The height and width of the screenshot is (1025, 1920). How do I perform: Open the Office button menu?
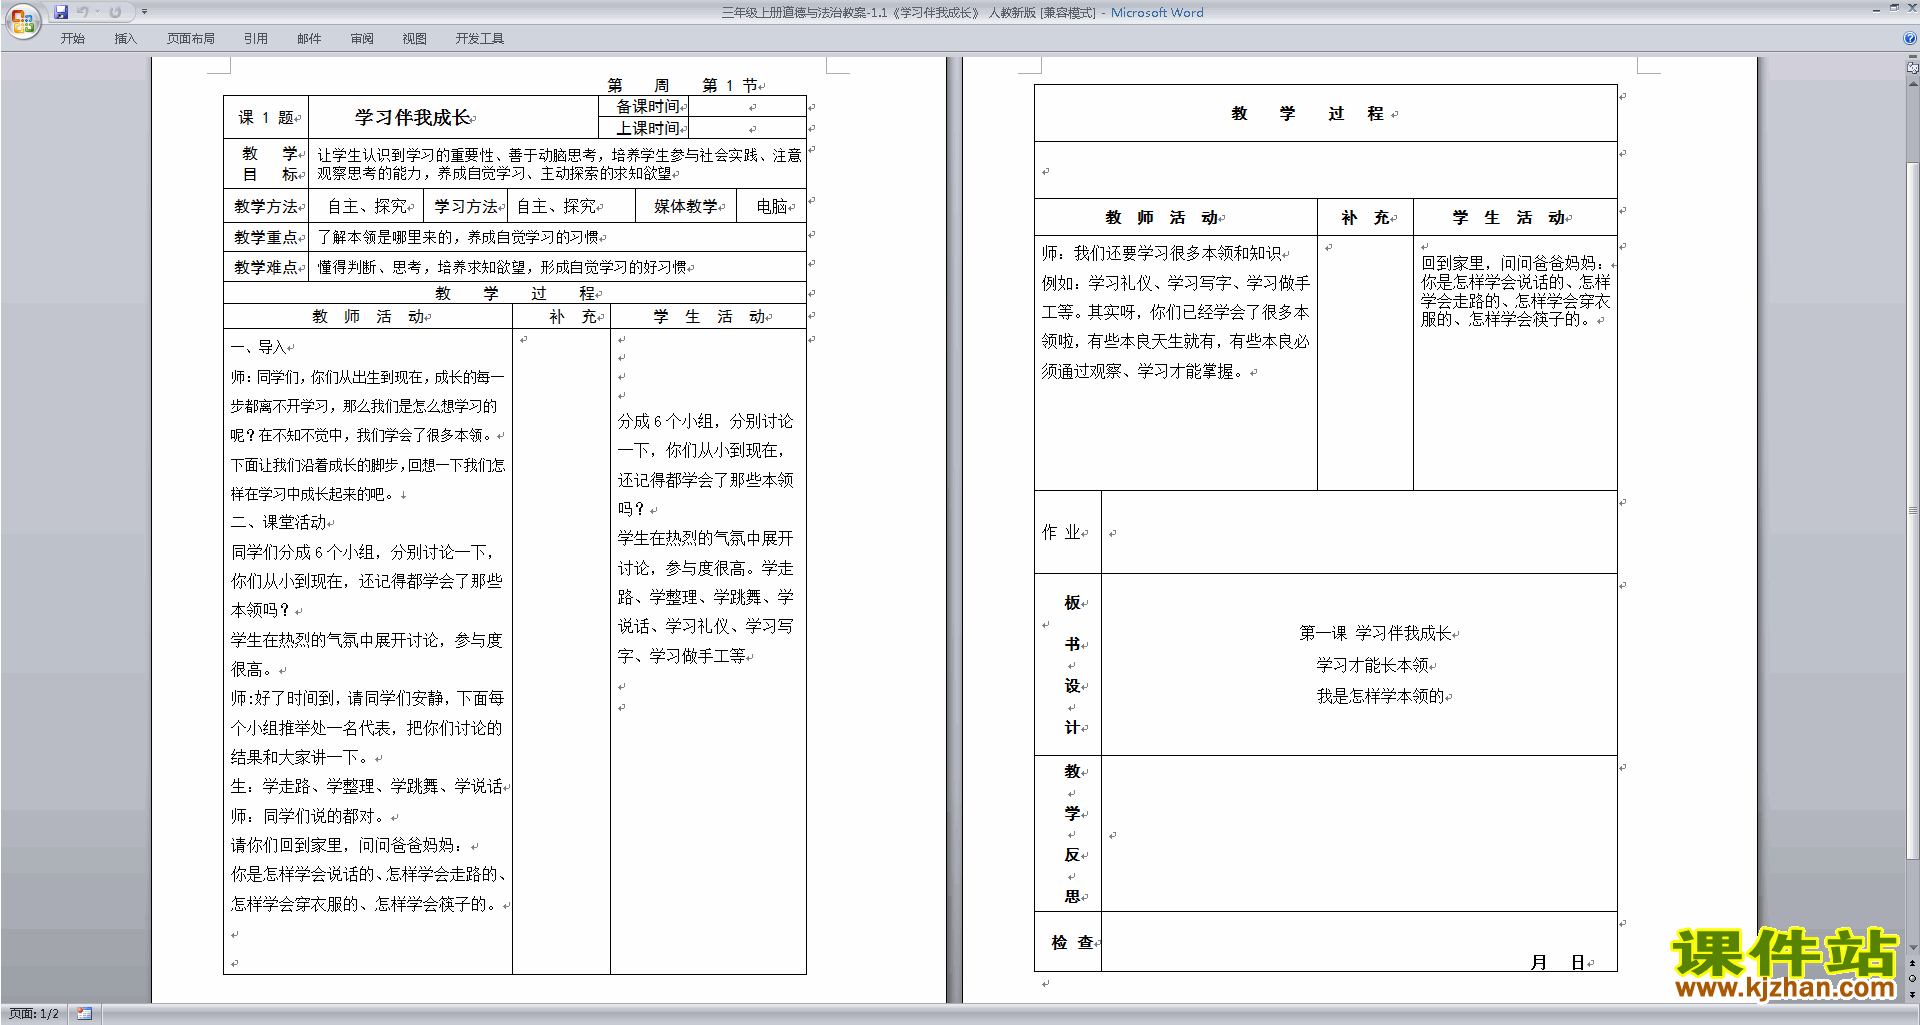point(22,21)
